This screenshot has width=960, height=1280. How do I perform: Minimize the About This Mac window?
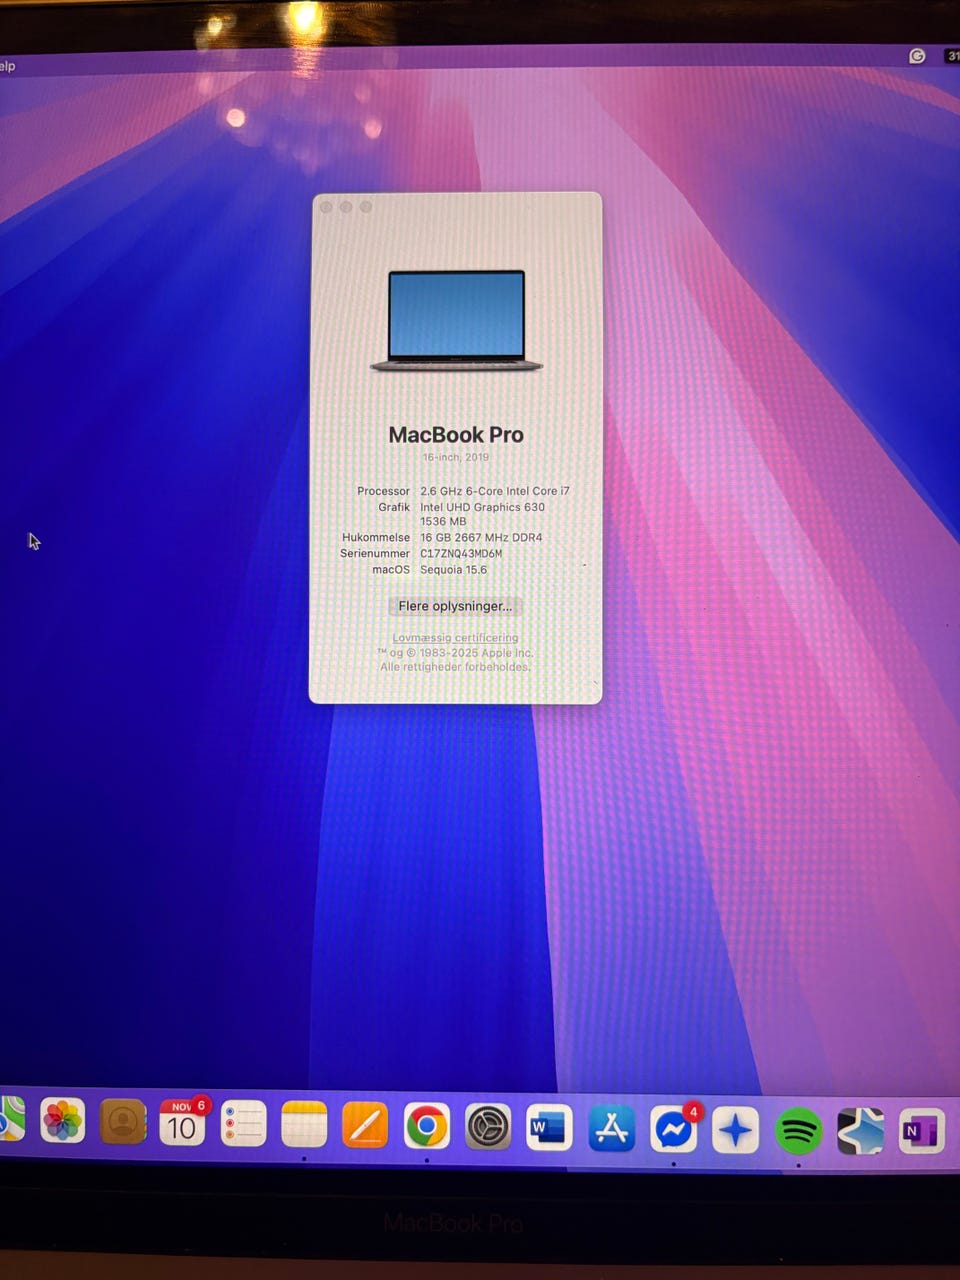coord(346,207)
